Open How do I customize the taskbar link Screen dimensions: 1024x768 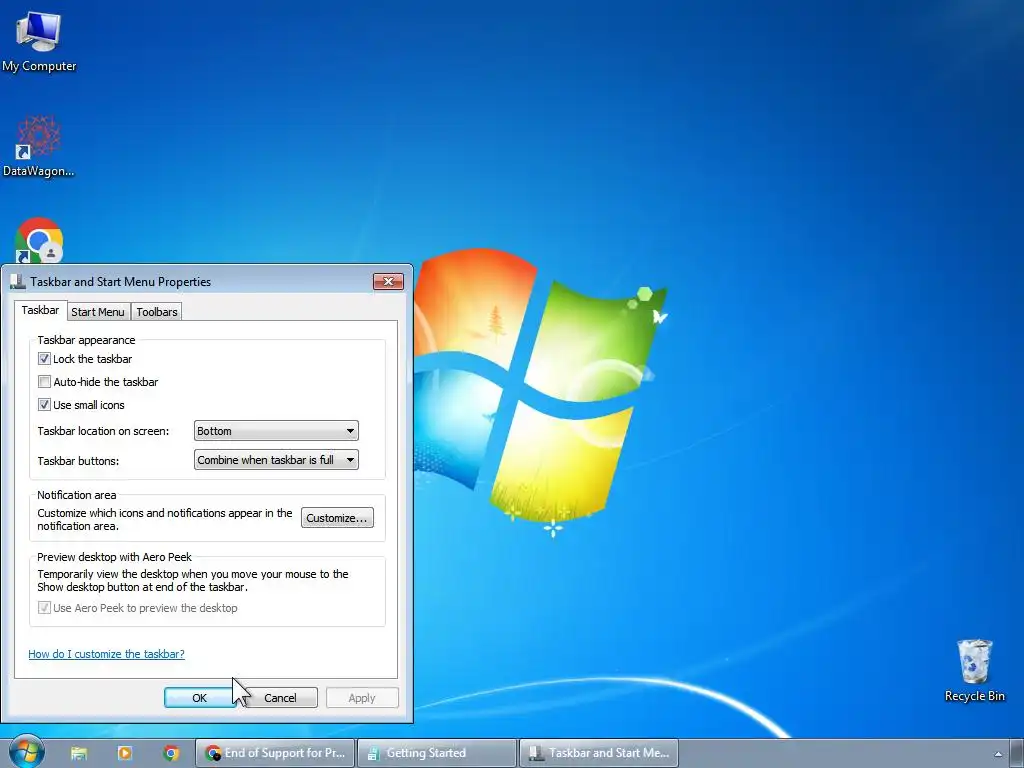pyautogui.click(x=106, y=654)
